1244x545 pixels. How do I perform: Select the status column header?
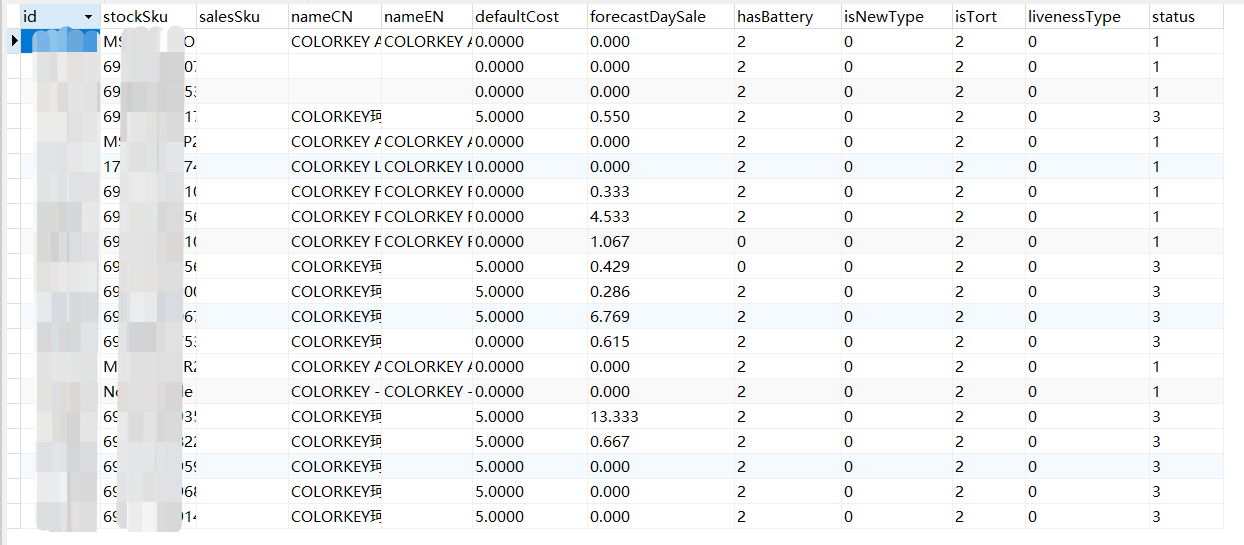1173,17
